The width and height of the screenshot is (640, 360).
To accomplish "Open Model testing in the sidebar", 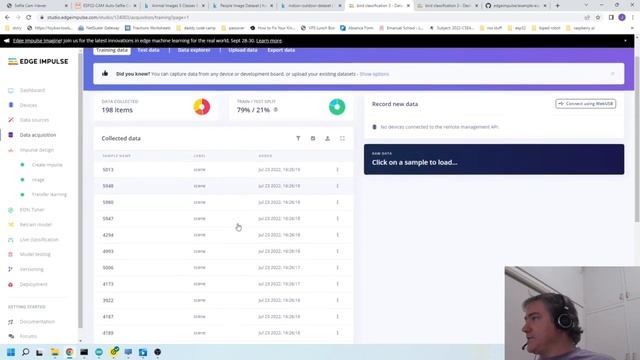I will (35, 254).
